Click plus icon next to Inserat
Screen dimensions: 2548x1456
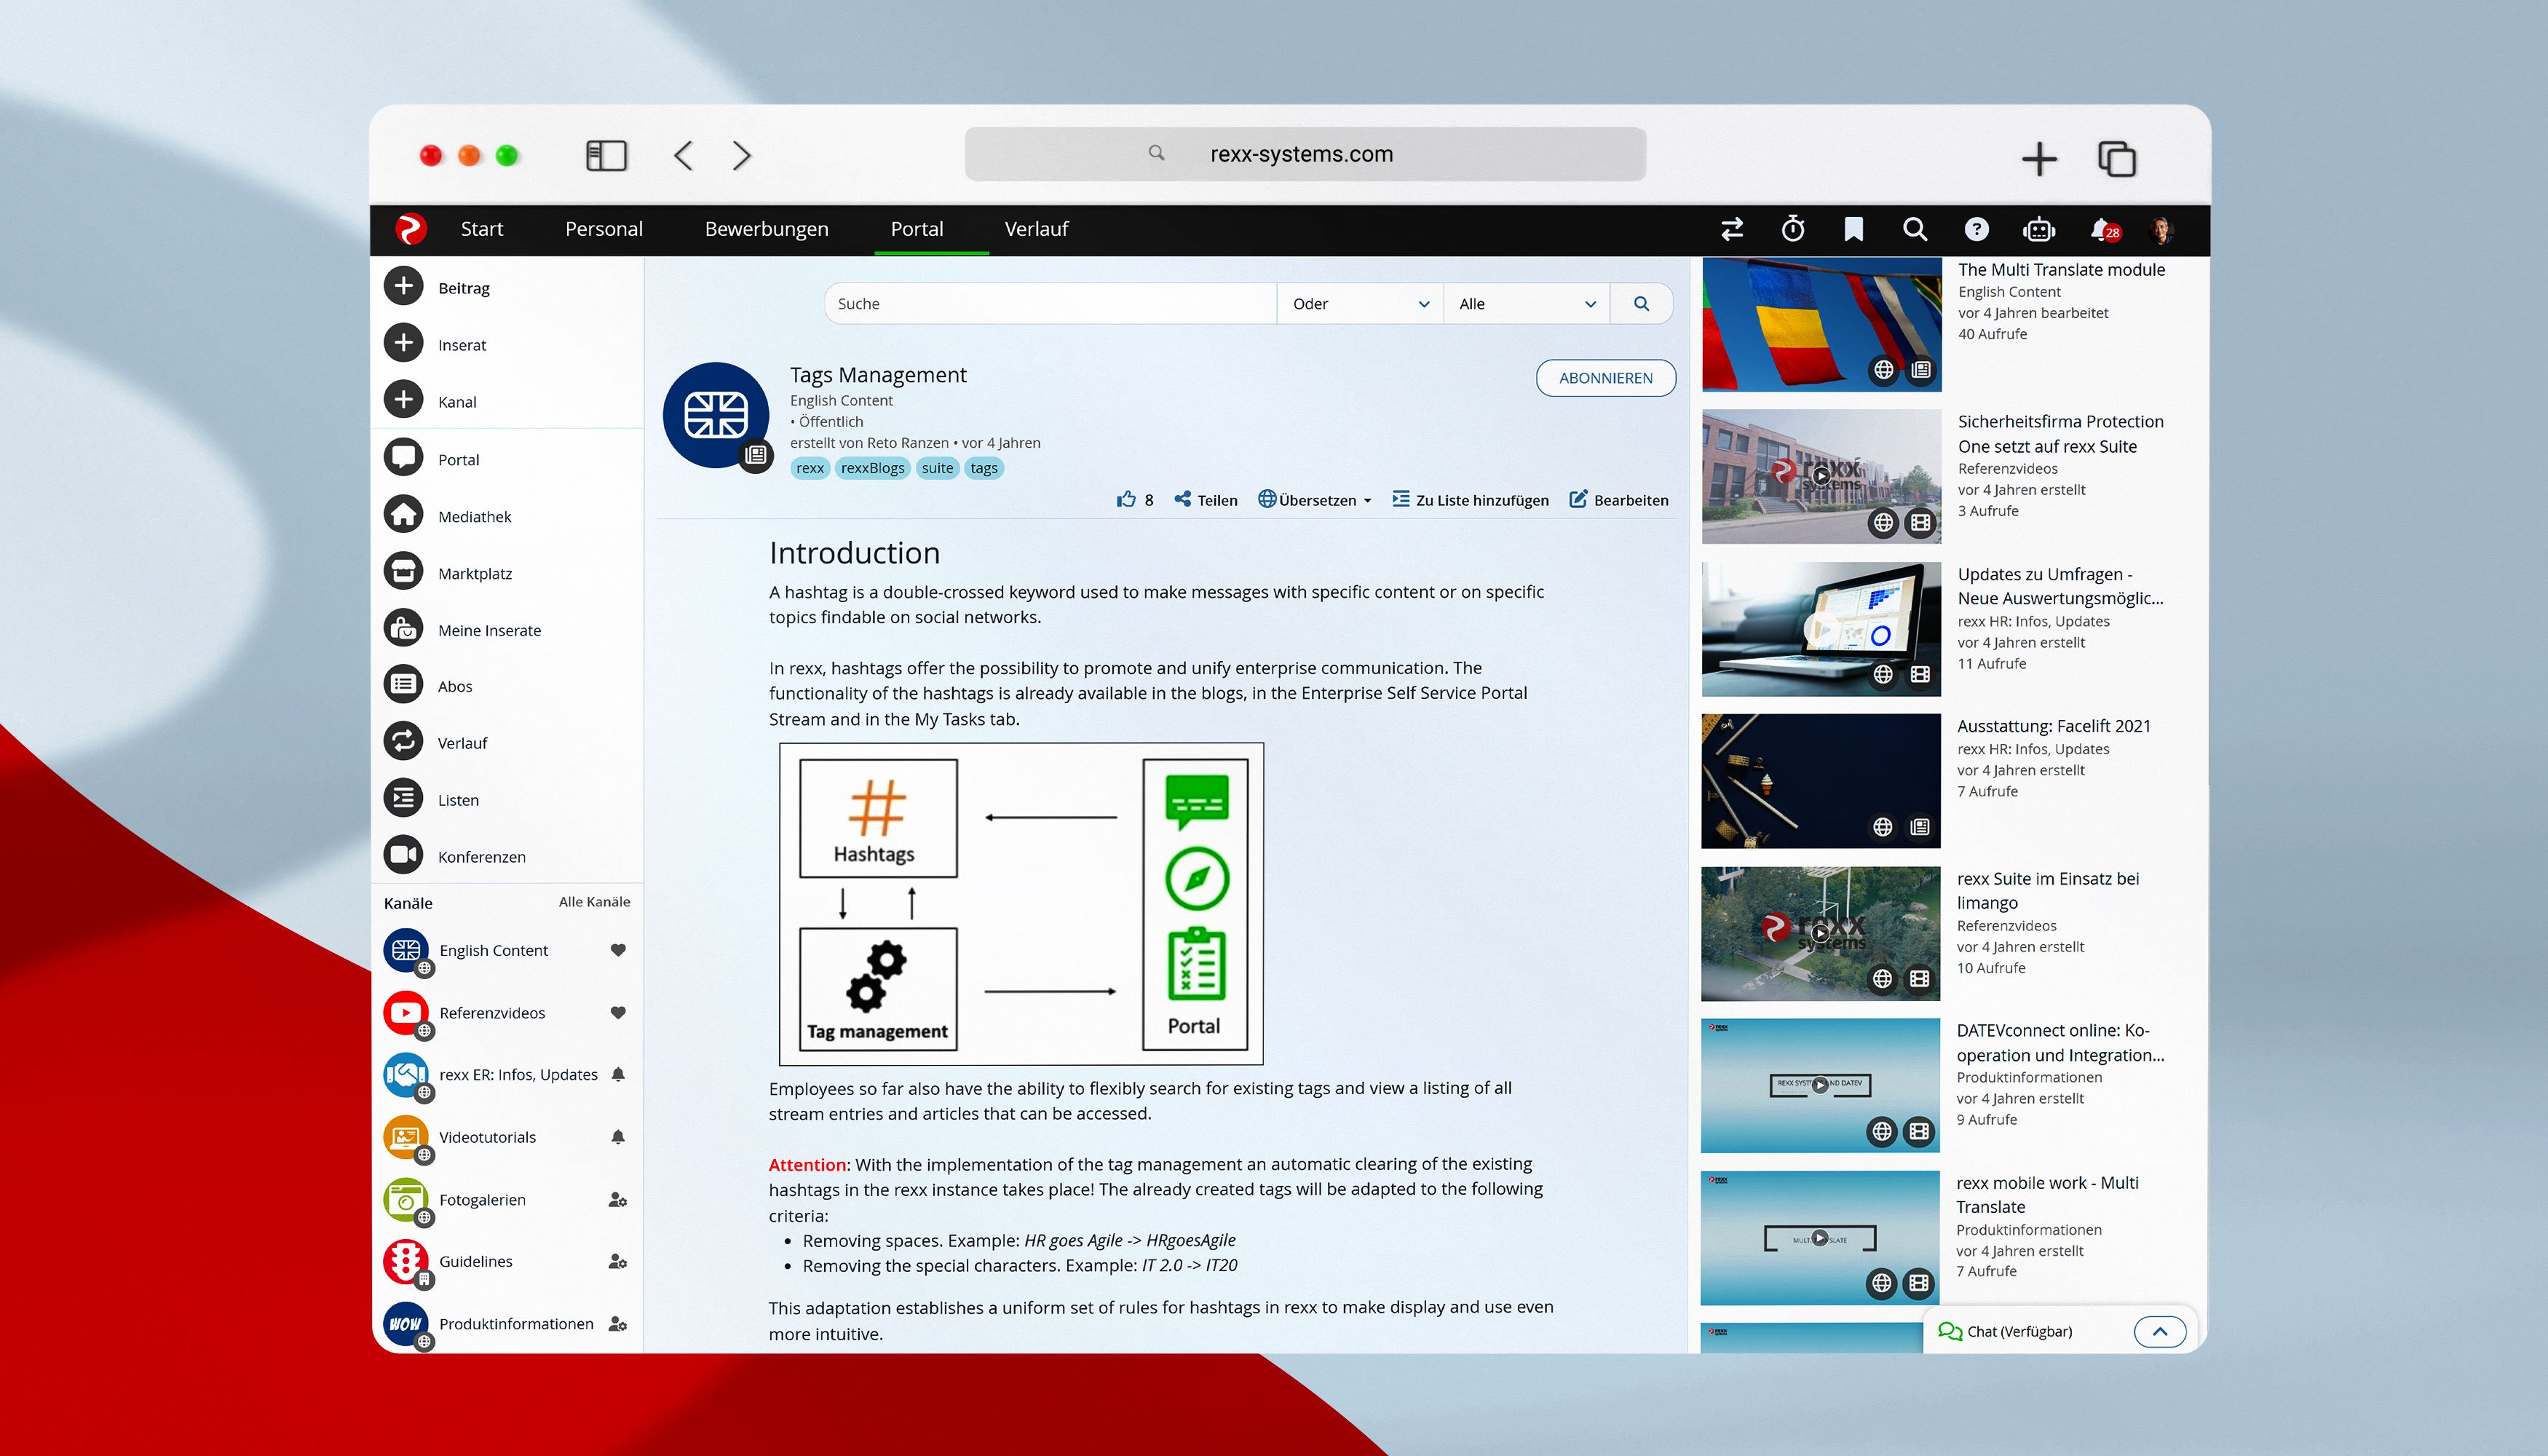[403, 343]
